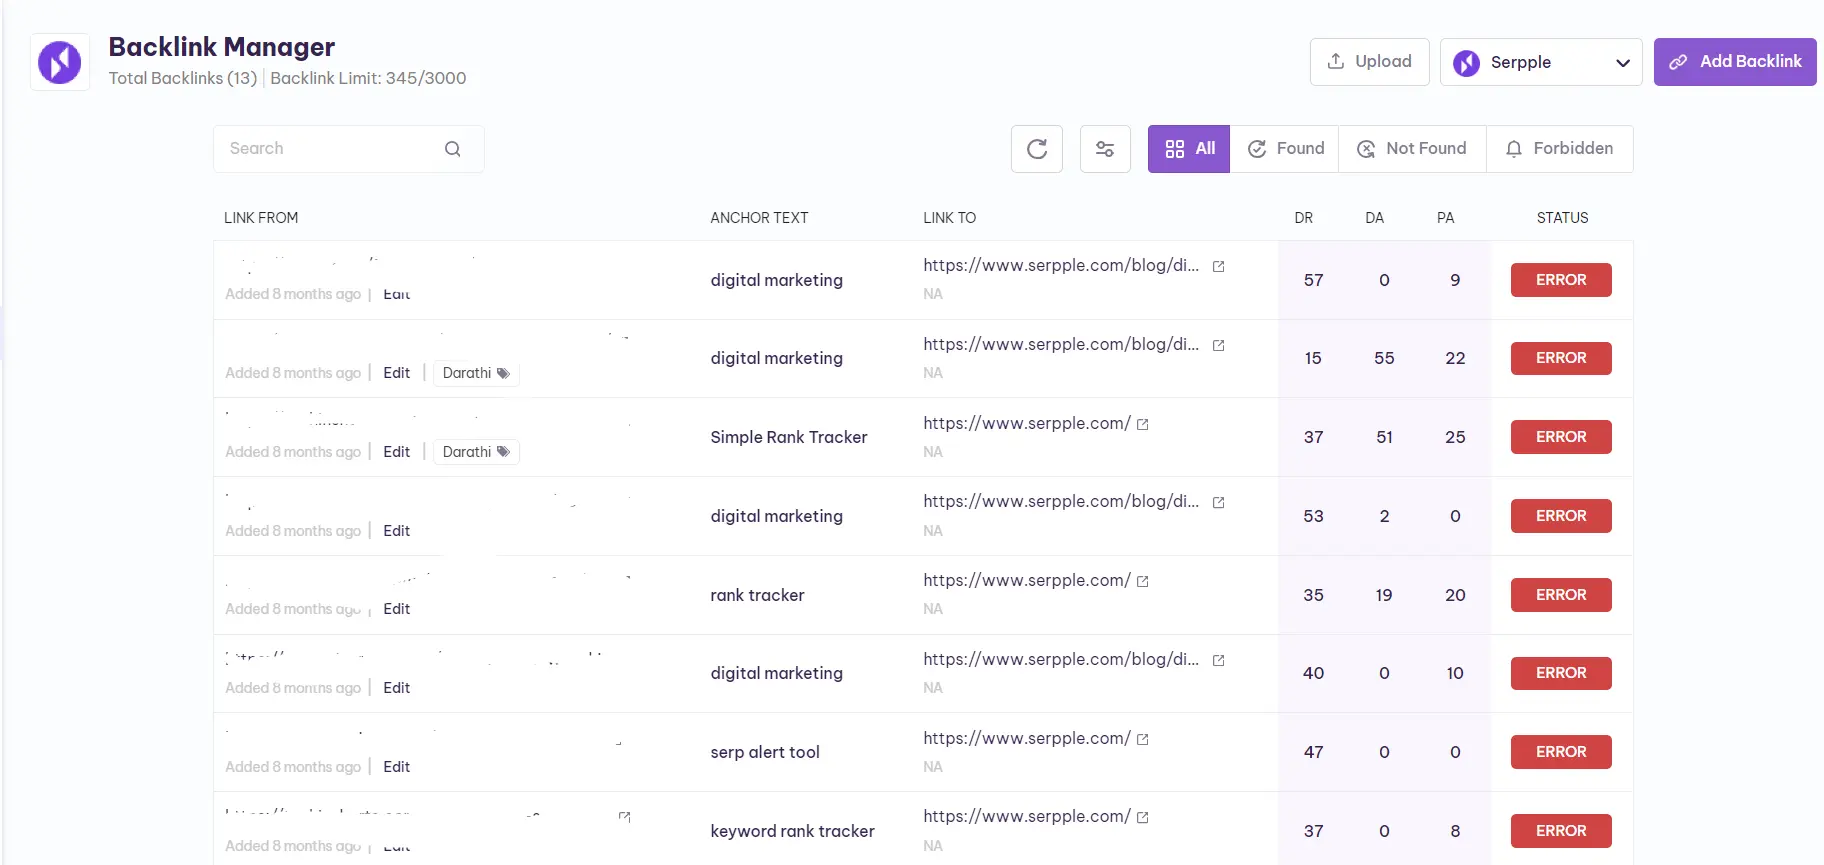This screenshot has height=865, width=1824.
Task: Switch to the Found tab
Action: 1285,149
